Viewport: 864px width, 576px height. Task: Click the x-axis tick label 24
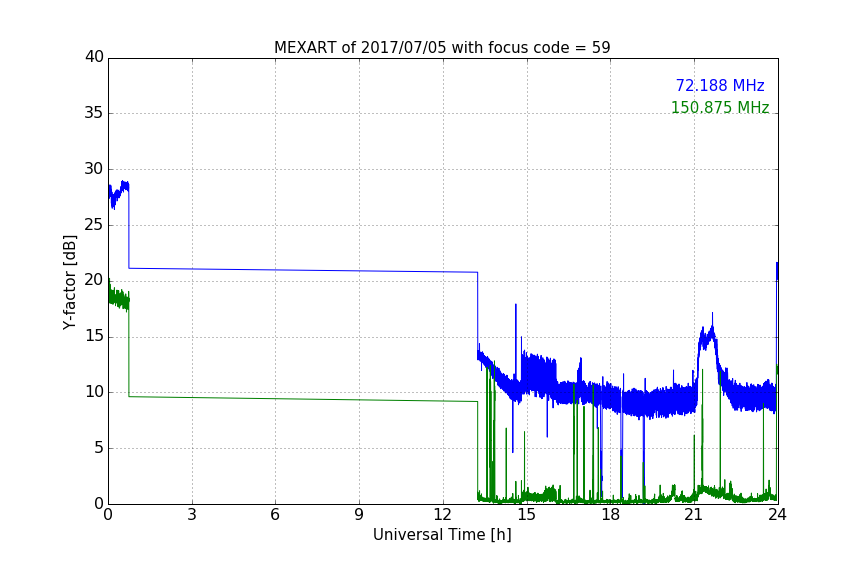(777, 515)
